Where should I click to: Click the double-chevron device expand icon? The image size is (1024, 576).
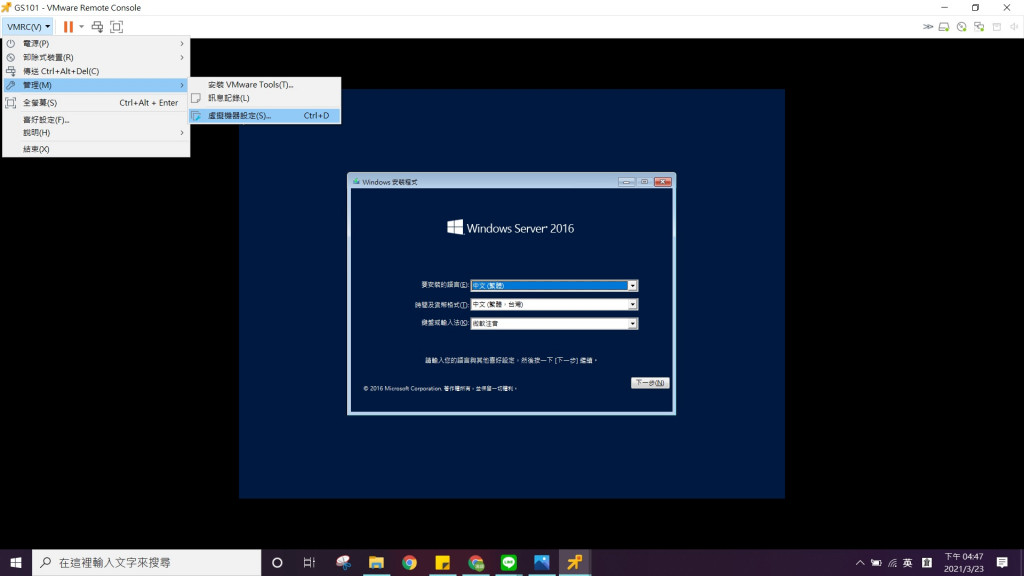point(927,27)
